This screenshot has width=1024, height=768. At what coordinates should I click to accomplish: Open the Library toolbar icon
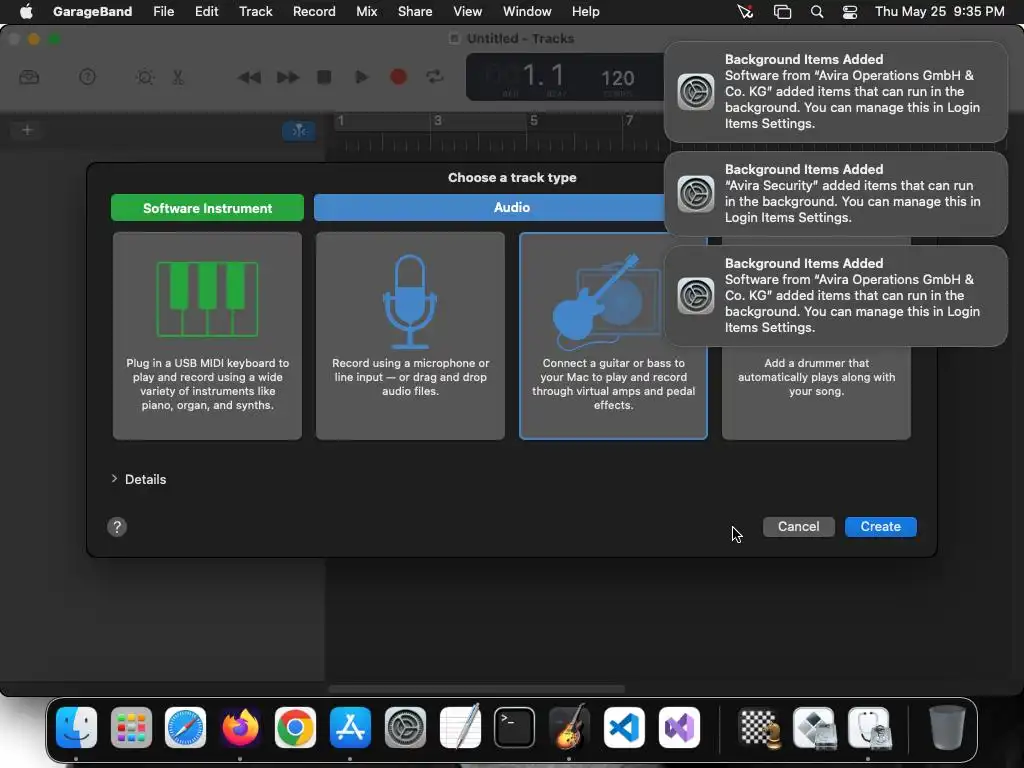pyautogui.click(x=29, y=77)
